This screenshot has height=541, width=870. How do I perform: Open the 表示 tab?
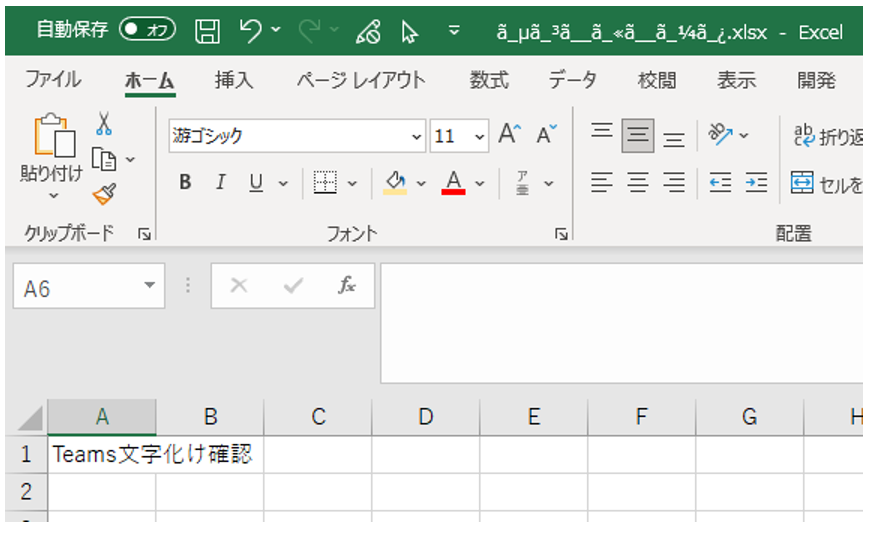[x=736, y=80]
